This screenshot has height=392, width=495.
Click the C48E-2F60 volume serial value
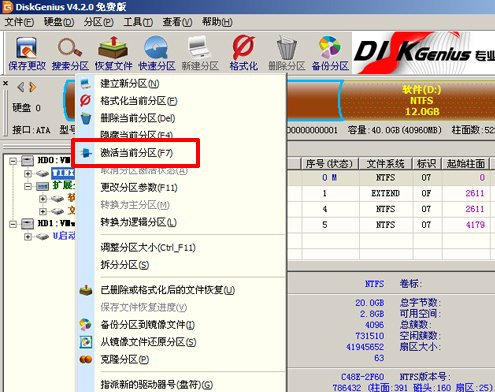coord(362,377)
